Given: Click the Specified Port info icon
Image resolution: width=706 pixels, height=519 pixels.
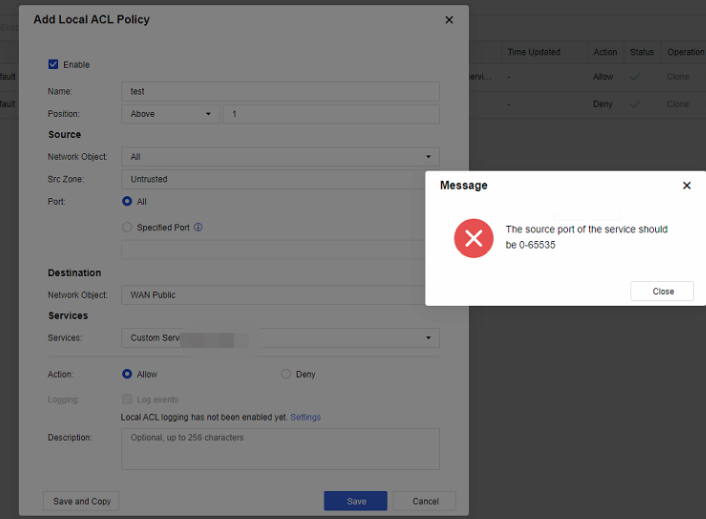Looking at the screenshot, I should pos(198,228).
